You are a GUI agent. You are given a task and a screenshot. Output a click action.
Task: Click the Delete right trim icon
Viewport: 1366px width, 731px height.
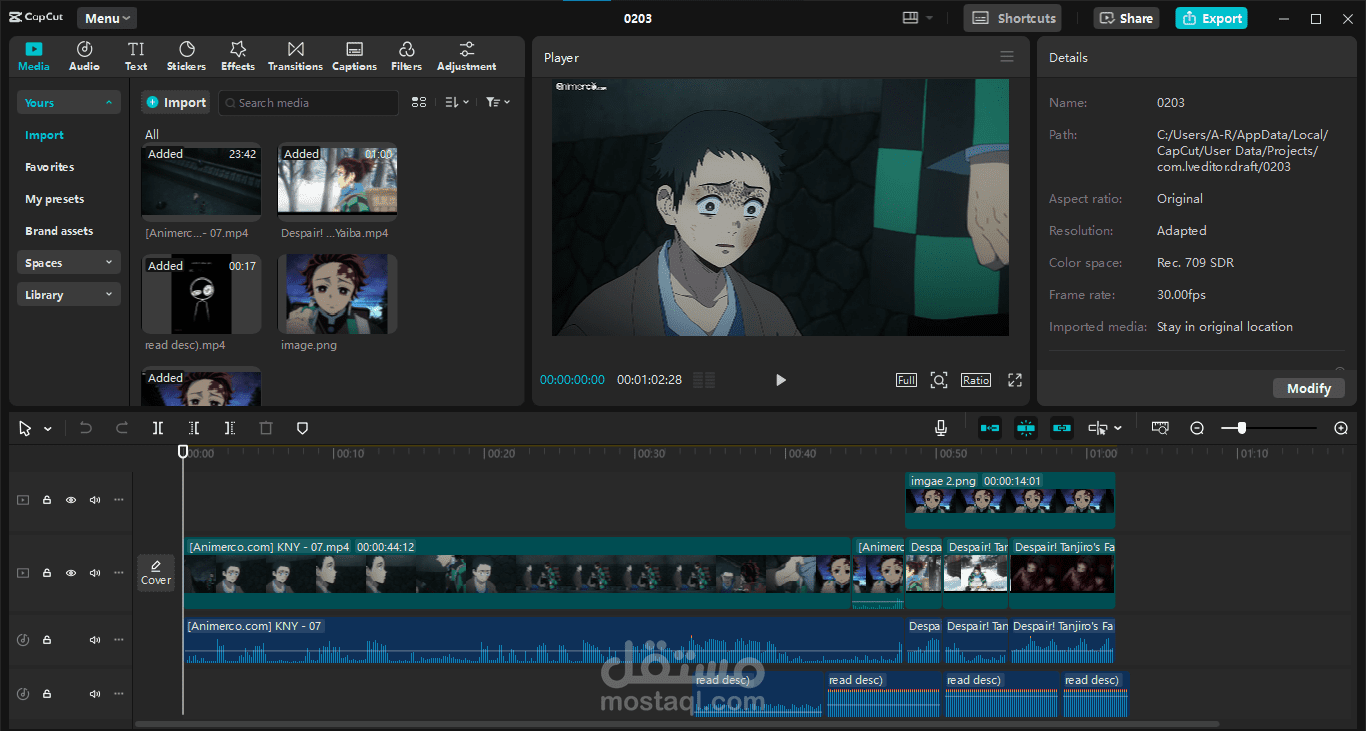pyautogui.click(x=230, y=428)
